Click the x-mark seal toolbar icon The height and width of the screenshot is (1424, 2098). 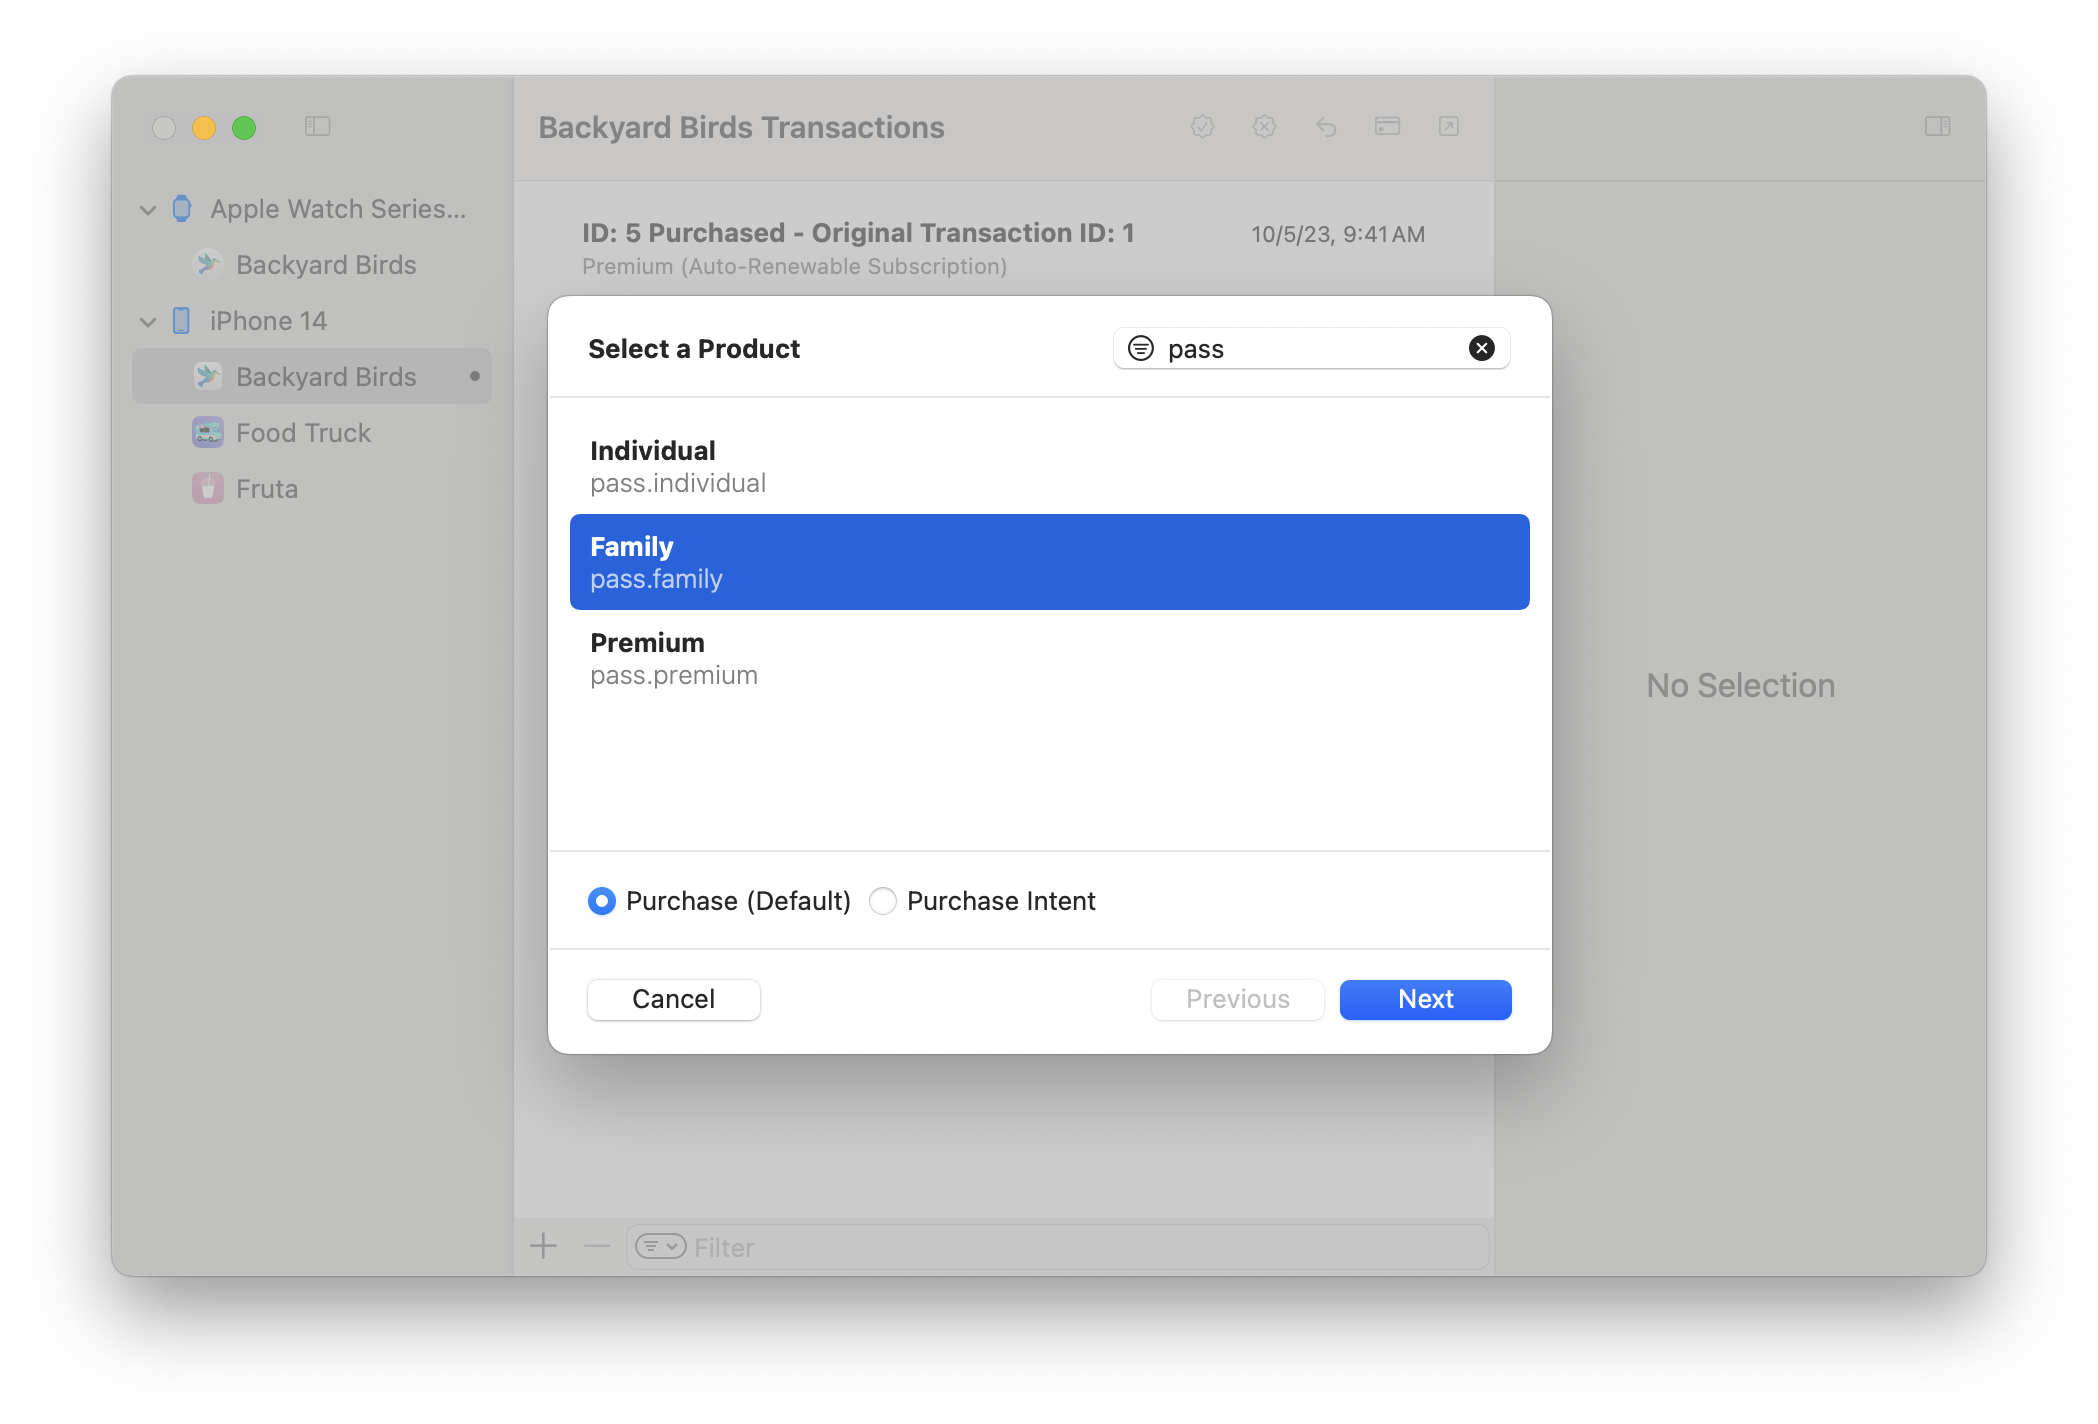(1264, 127)
